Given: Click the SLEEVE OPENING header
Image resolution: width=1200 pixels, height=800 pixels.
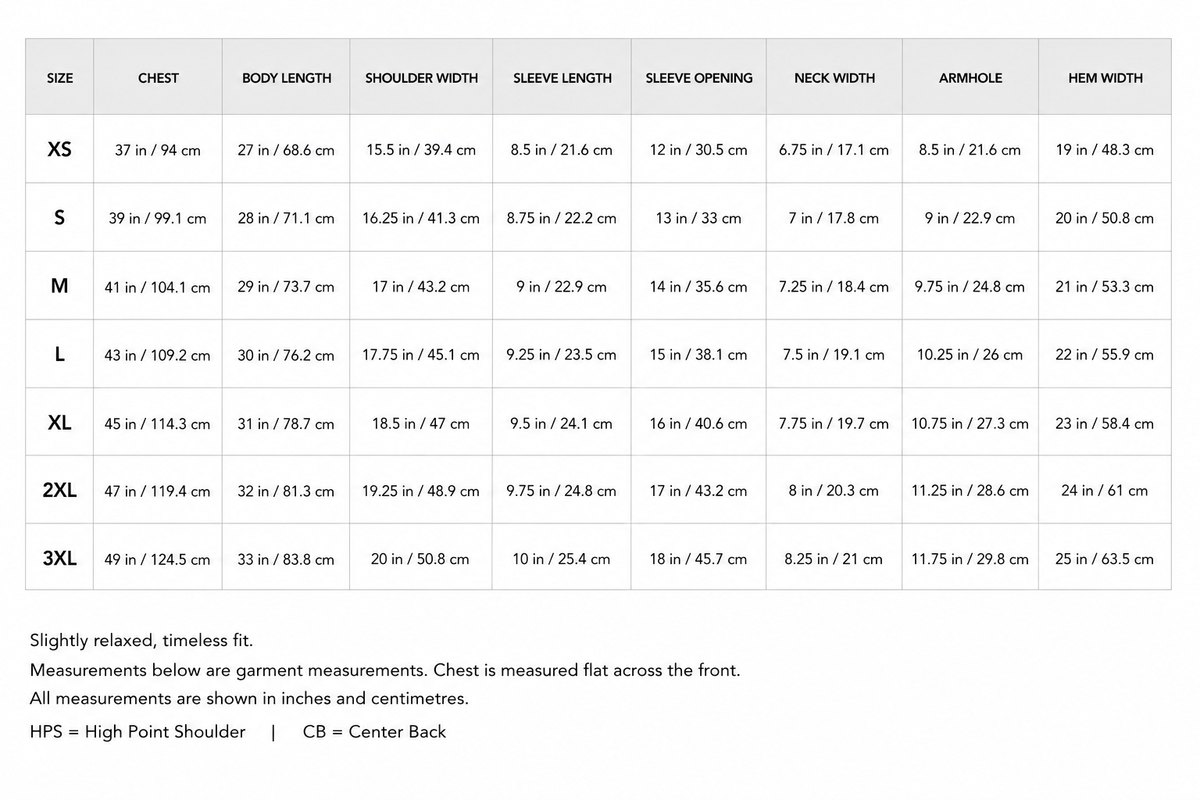Looking at the screenshot, I should (x=699, y=78).
